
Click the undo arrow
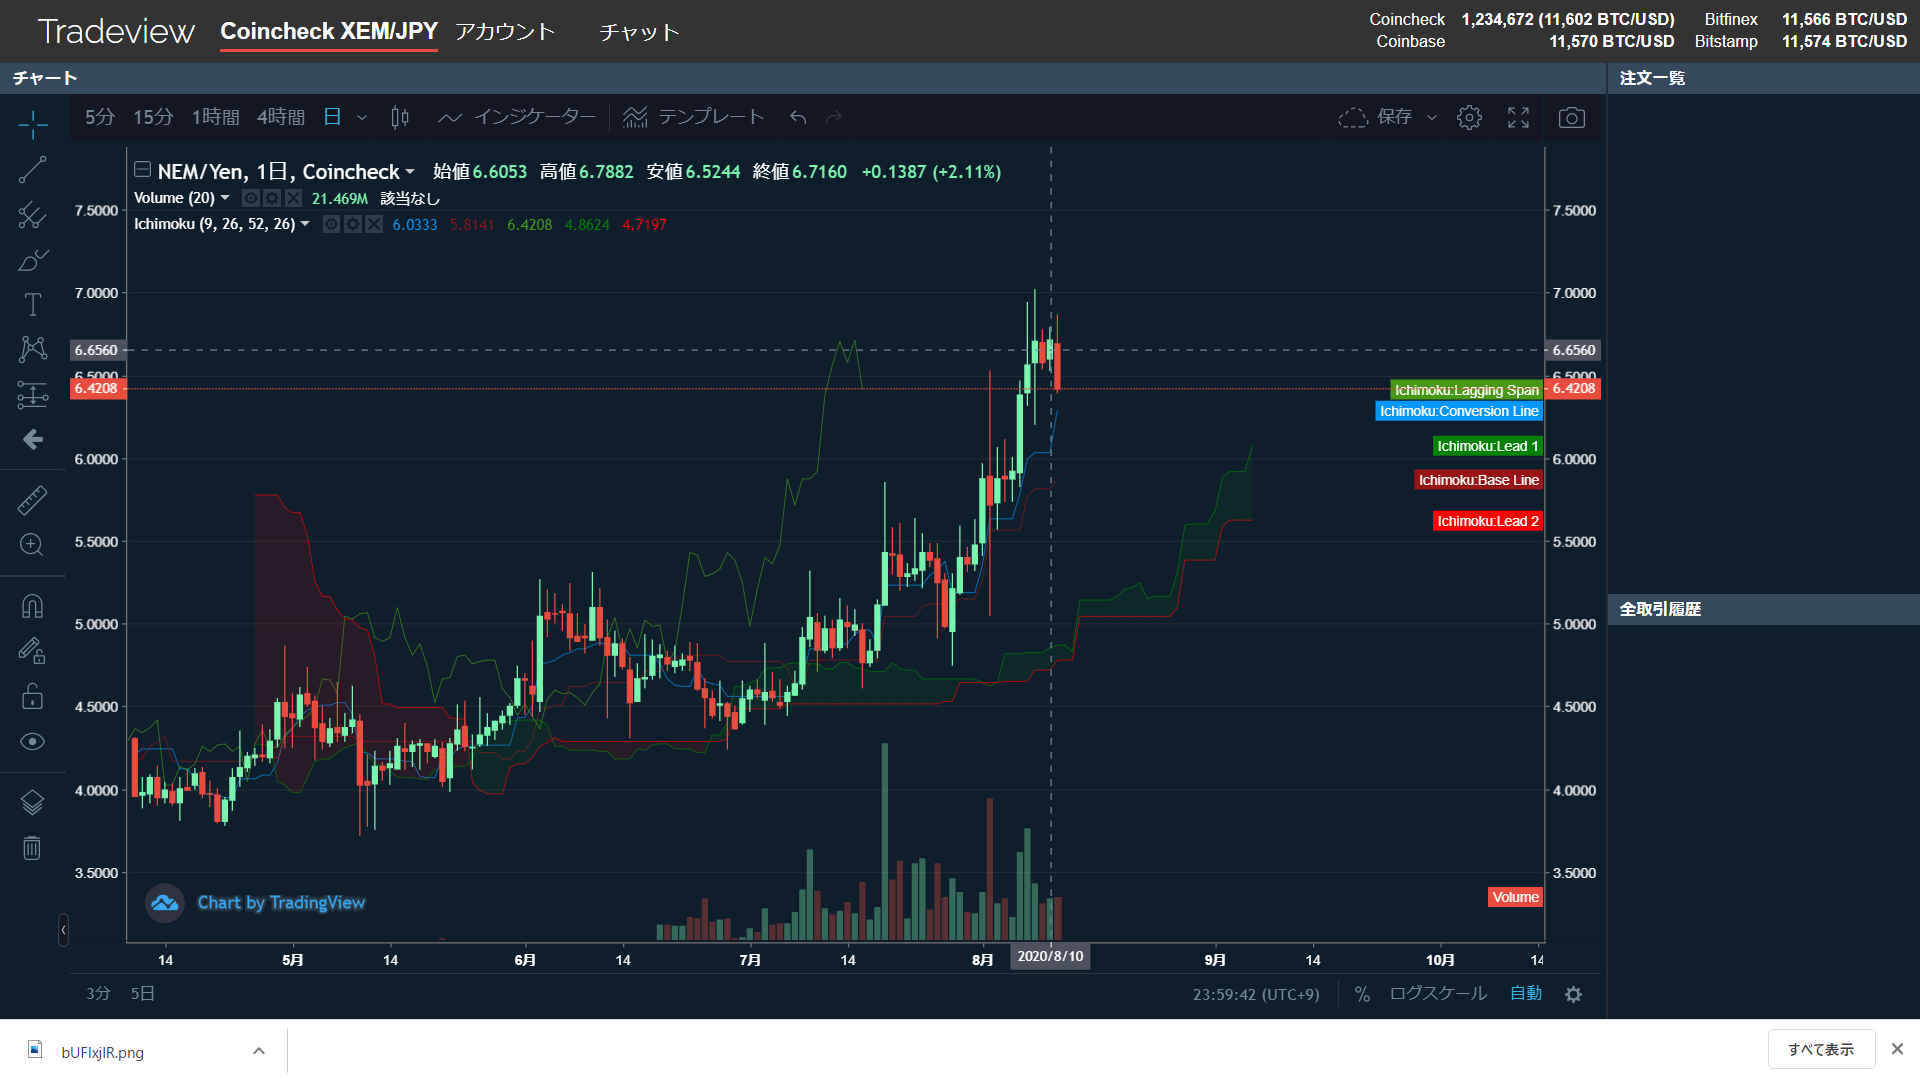point(798,117)
